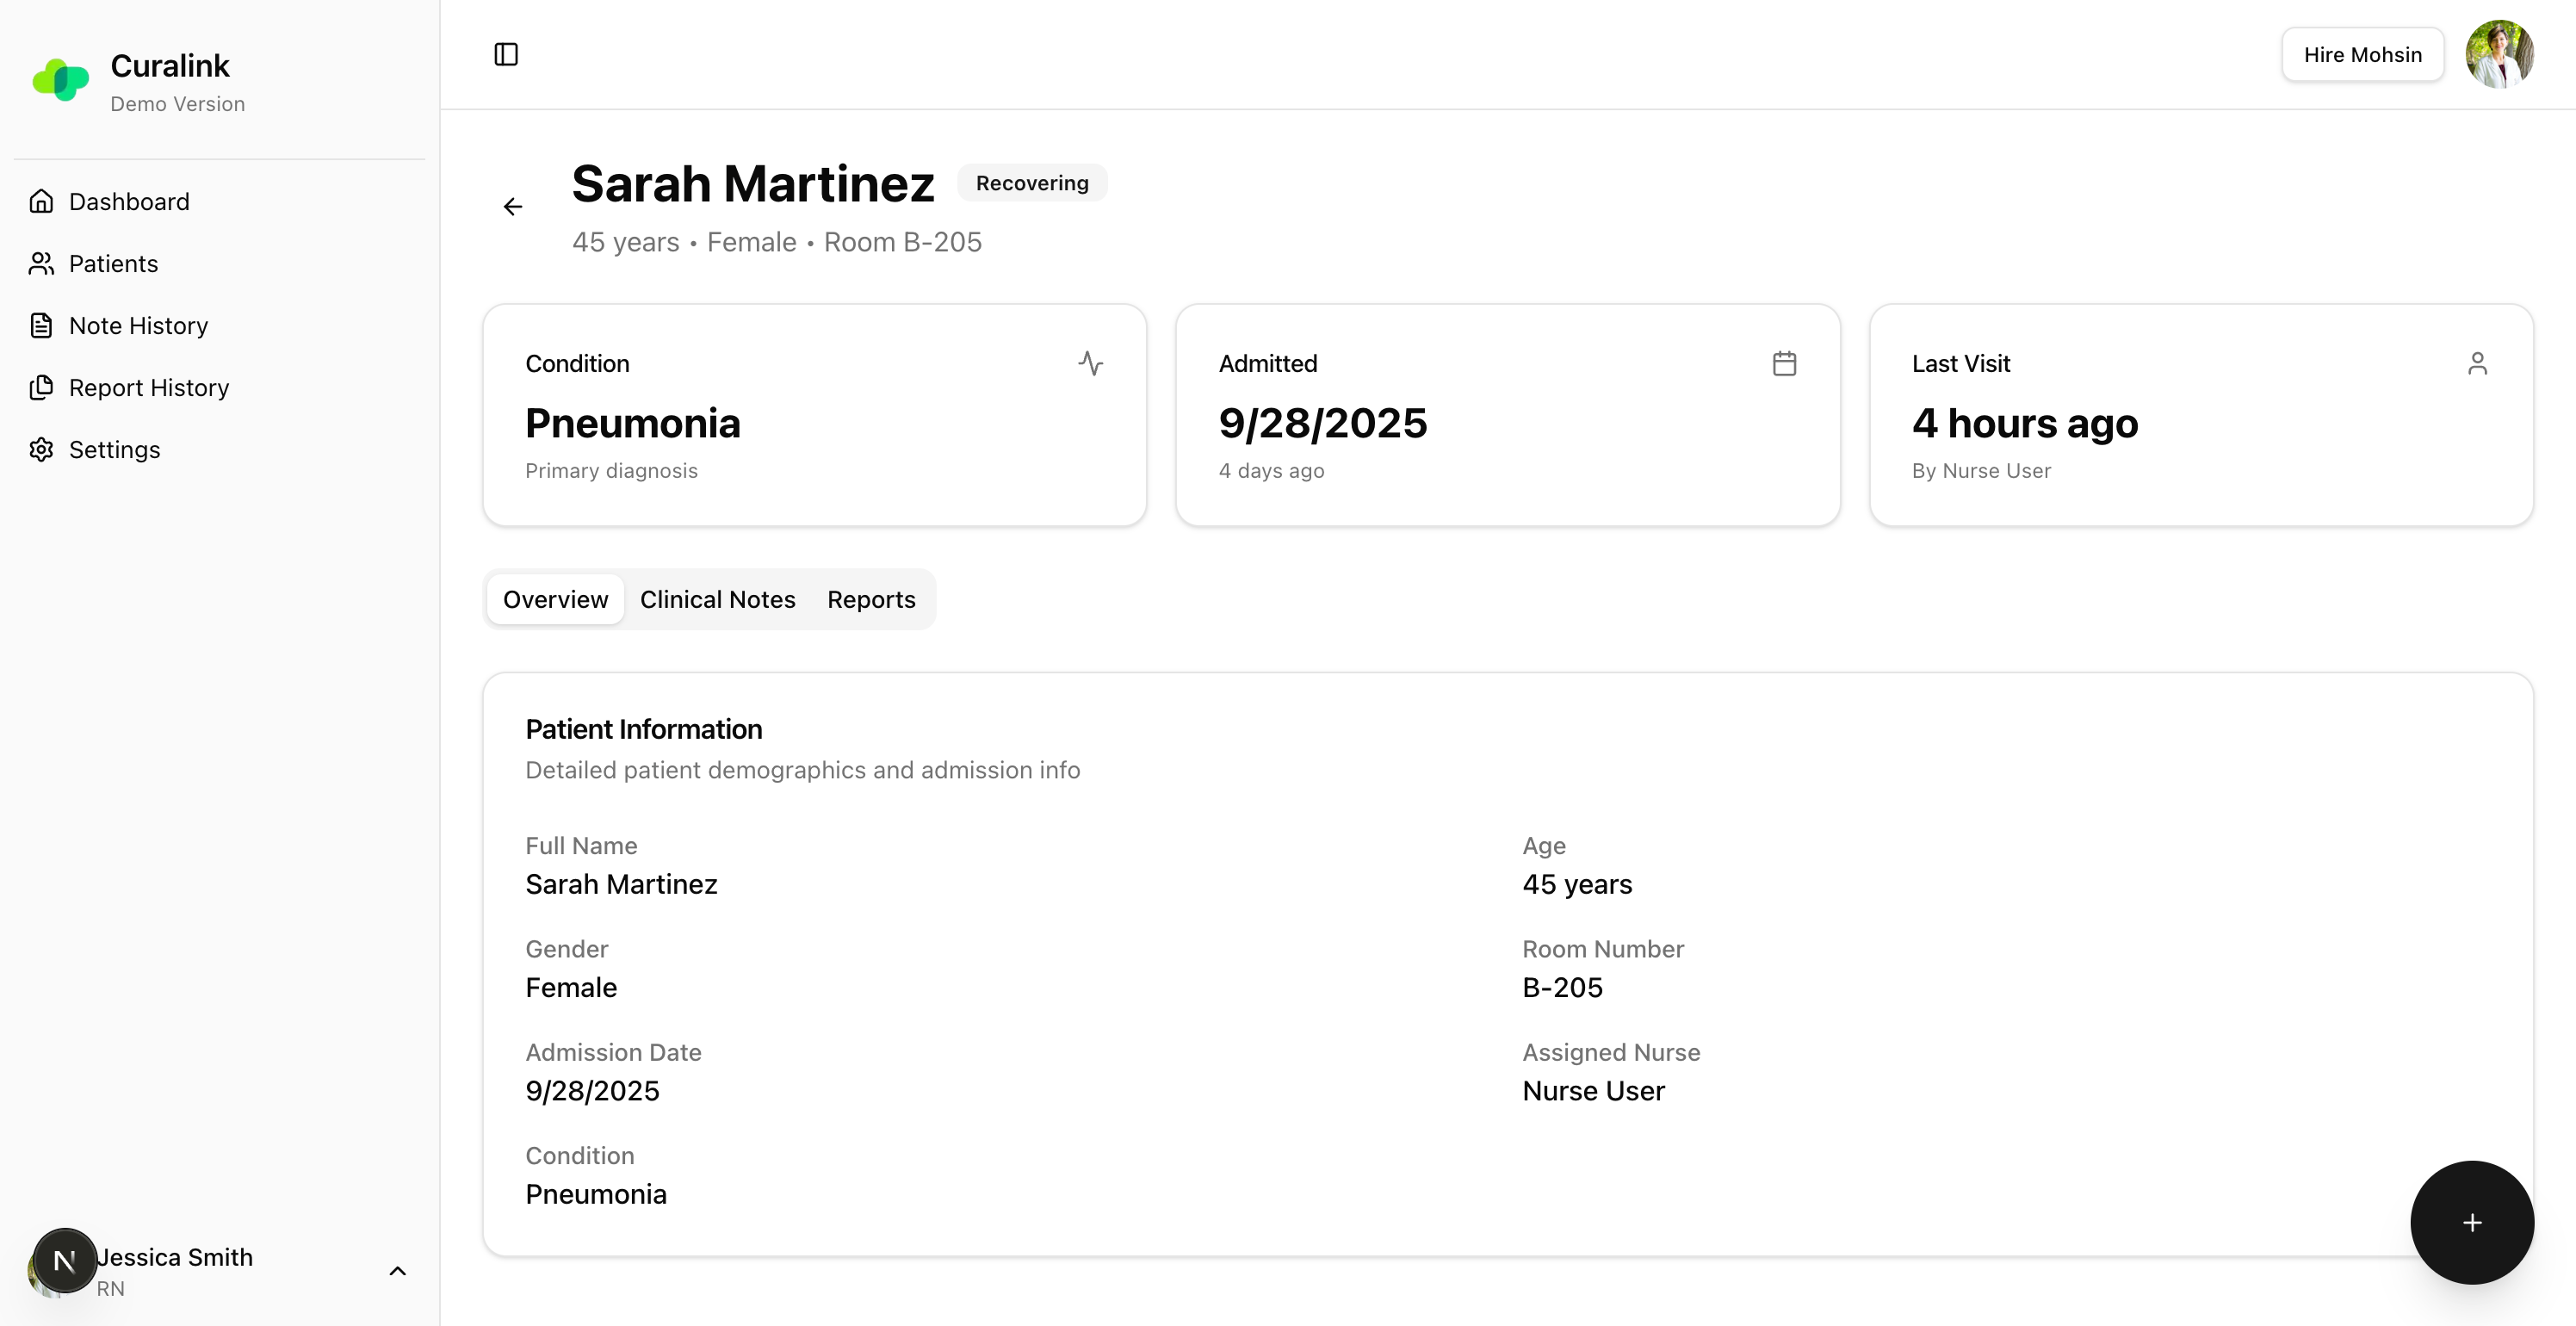Expand the Jessica Smith user menu chevron
The image size is (2576, 1326).
pos(397,1271)
